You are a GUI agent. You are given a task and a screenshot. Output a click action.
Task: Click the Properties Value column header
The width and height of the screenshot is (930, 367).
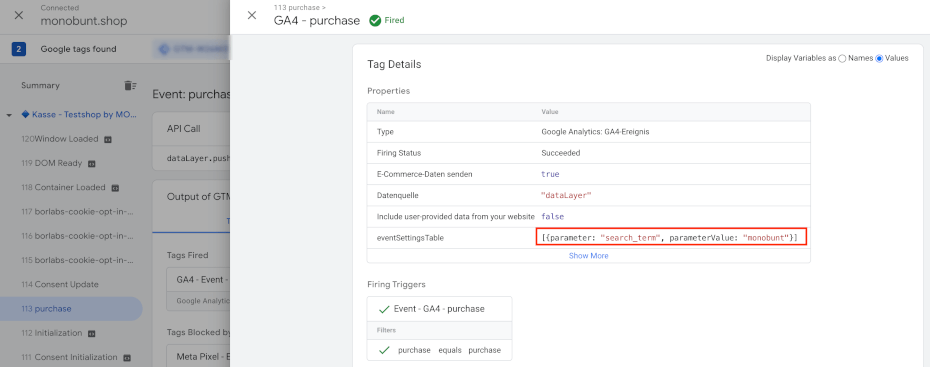coord(549,111)
